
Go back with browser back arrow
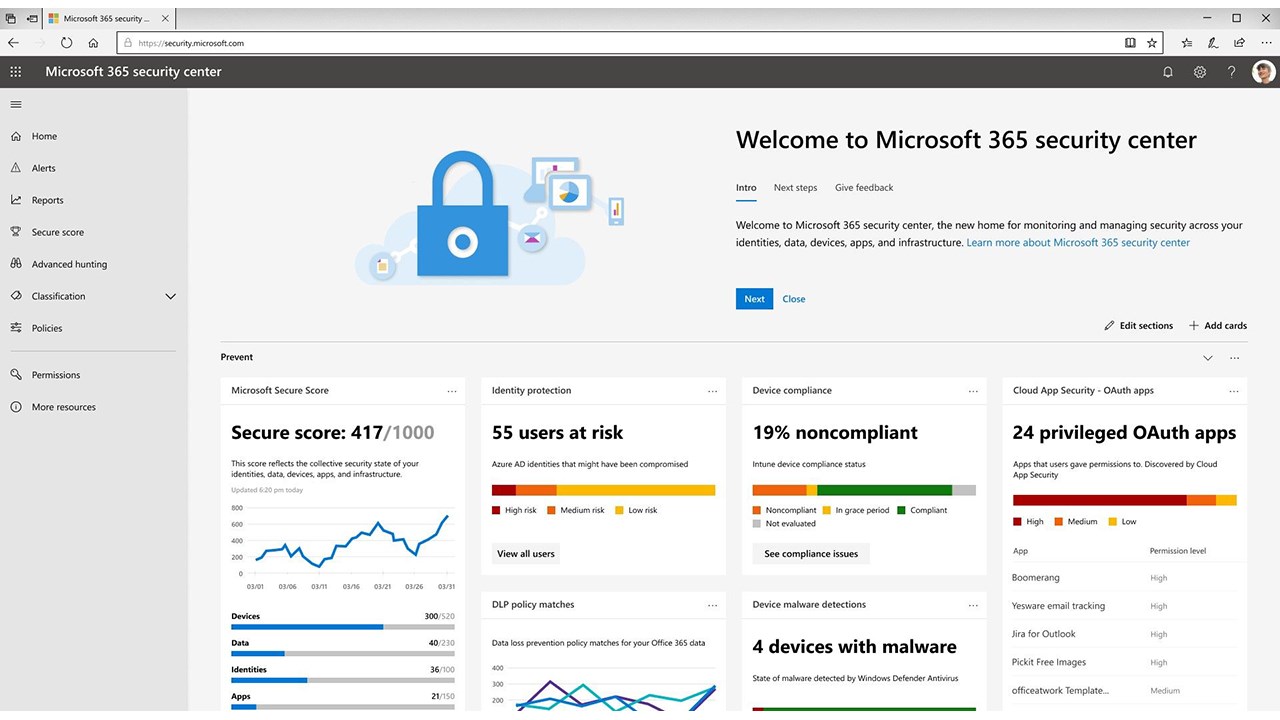[13, 43]
